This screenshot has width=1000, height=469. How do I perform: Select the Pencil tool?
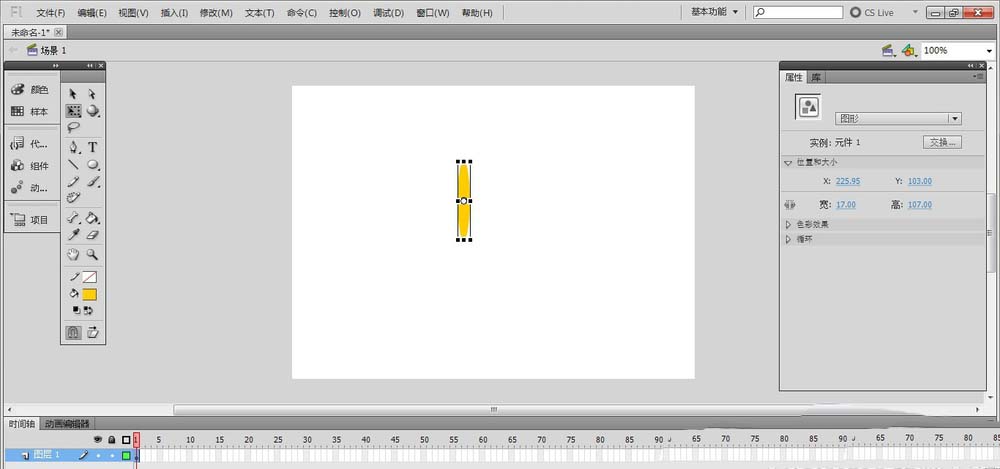(73, 182)
